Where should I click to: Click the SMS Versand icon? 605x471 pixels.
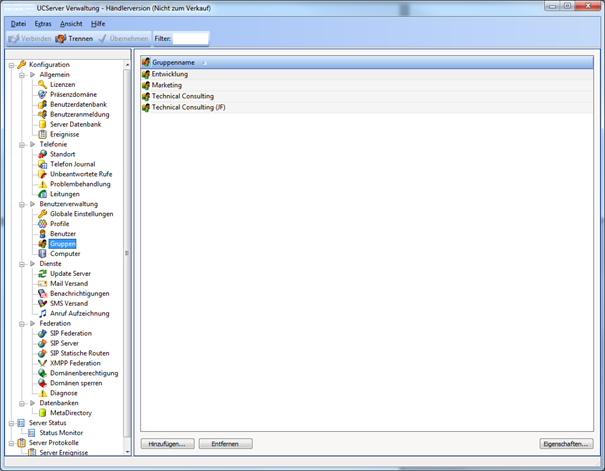pos(42,304)
